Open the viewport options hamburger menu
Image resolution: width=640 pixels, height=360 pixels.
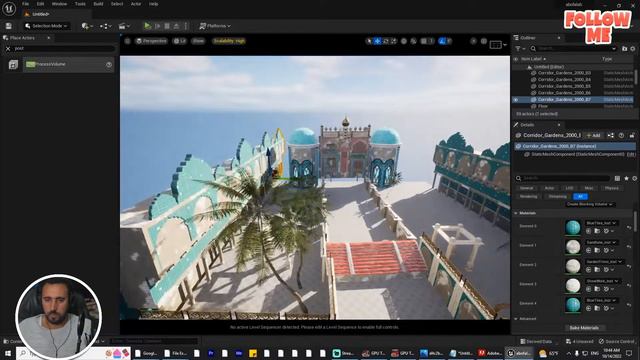pyautogui.click(x=127, y=41)
